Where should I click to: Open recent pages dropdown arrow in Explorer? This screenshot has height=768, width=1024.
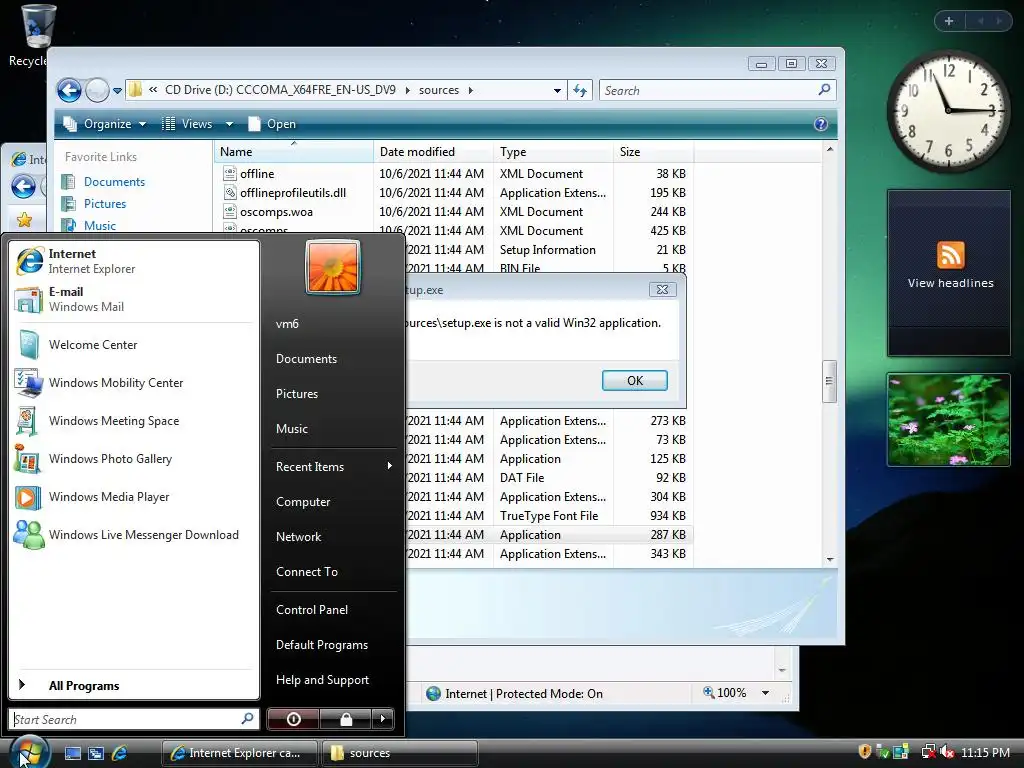(118, 91)
